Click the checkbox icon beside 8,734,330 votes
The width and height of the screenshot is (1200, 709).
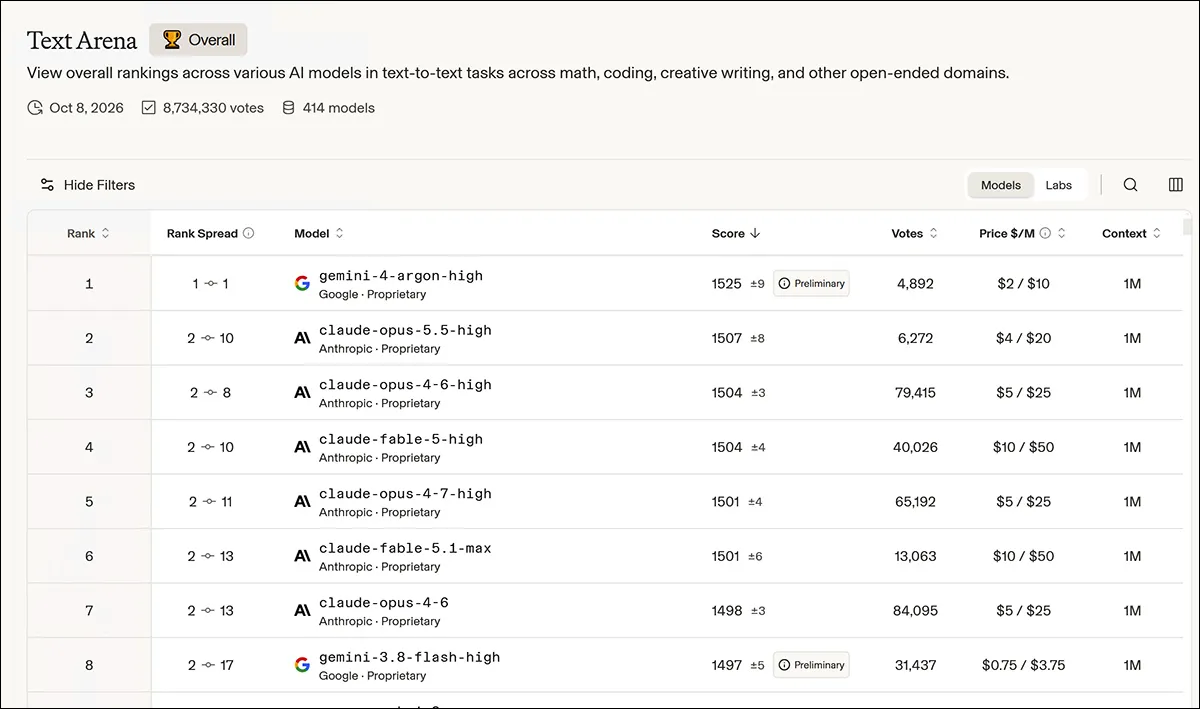[148, 108]
